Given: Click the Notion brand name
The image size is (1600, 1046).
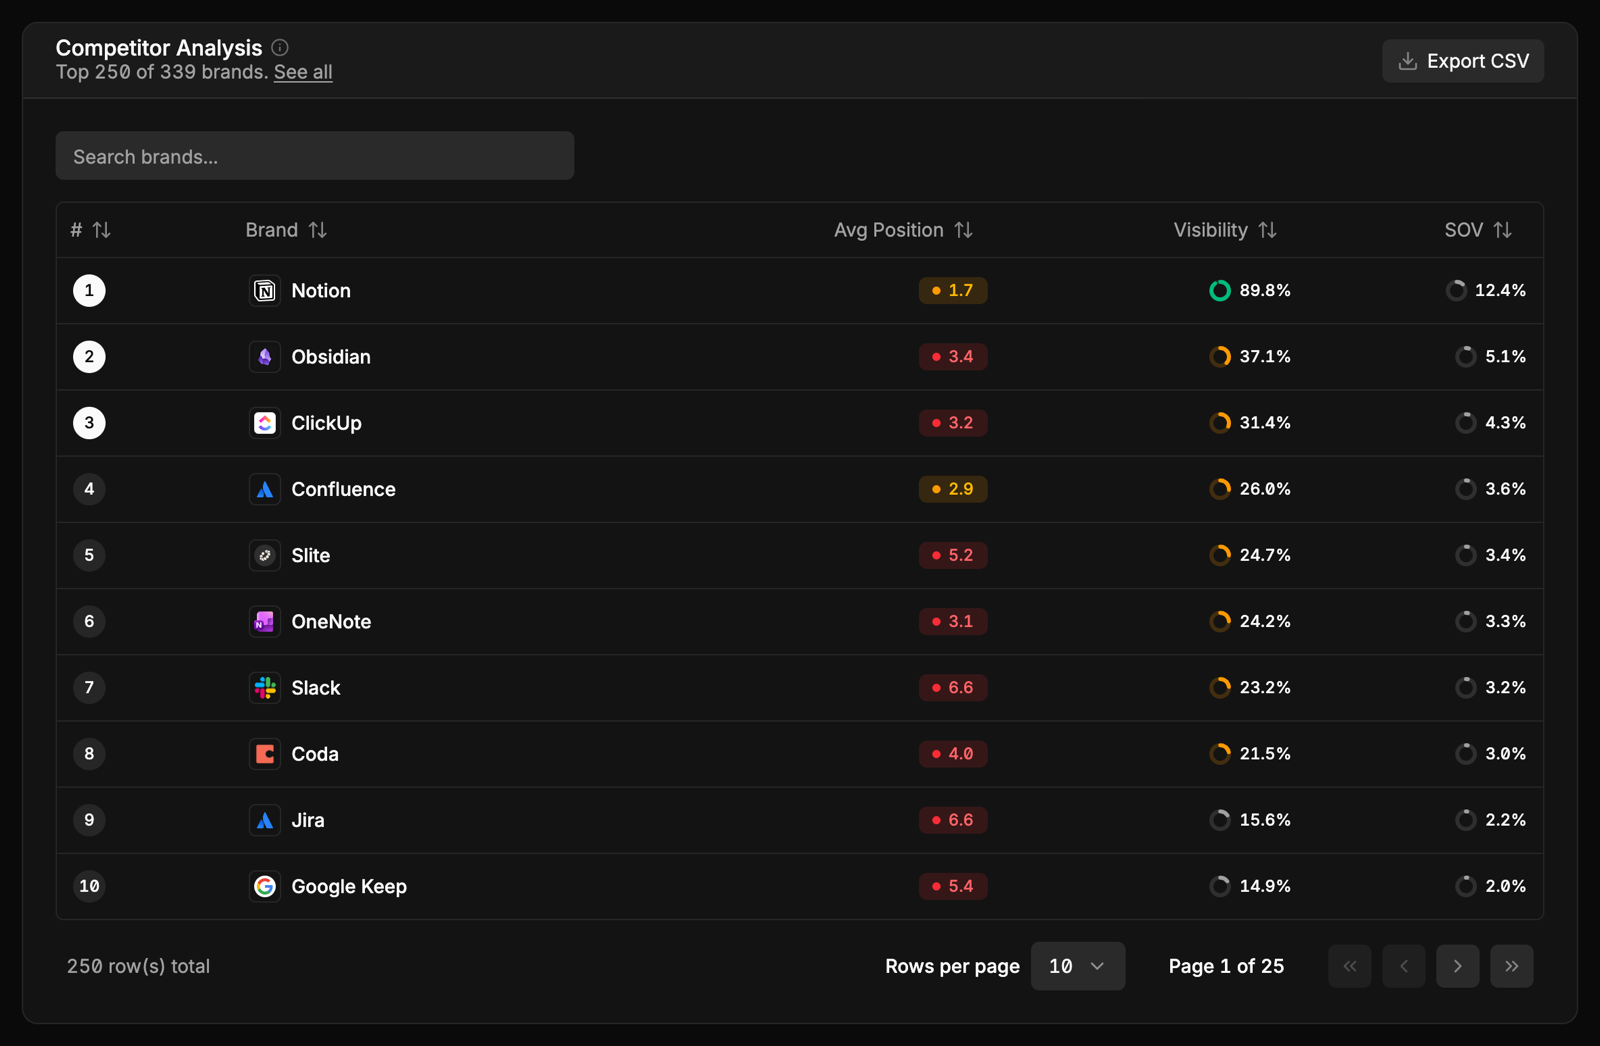Looking at the screenshot, I should click(321, 291).
